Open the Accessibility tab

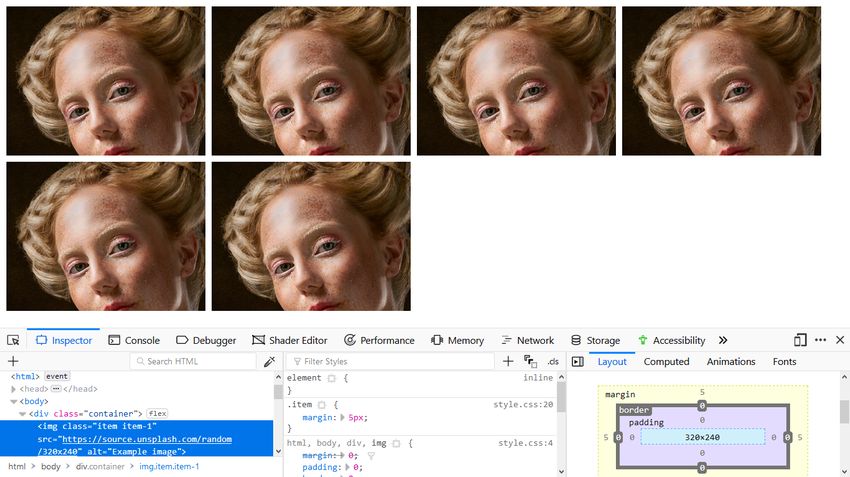pos(671,340)
